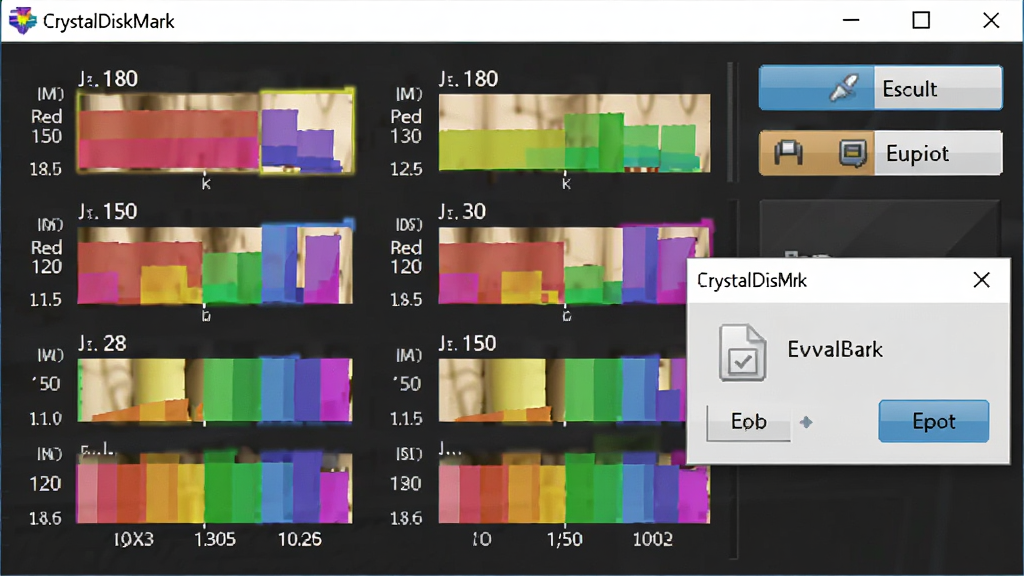
Task: Close the CrystalDisMrk dialog
Action: tap(981, 280)
